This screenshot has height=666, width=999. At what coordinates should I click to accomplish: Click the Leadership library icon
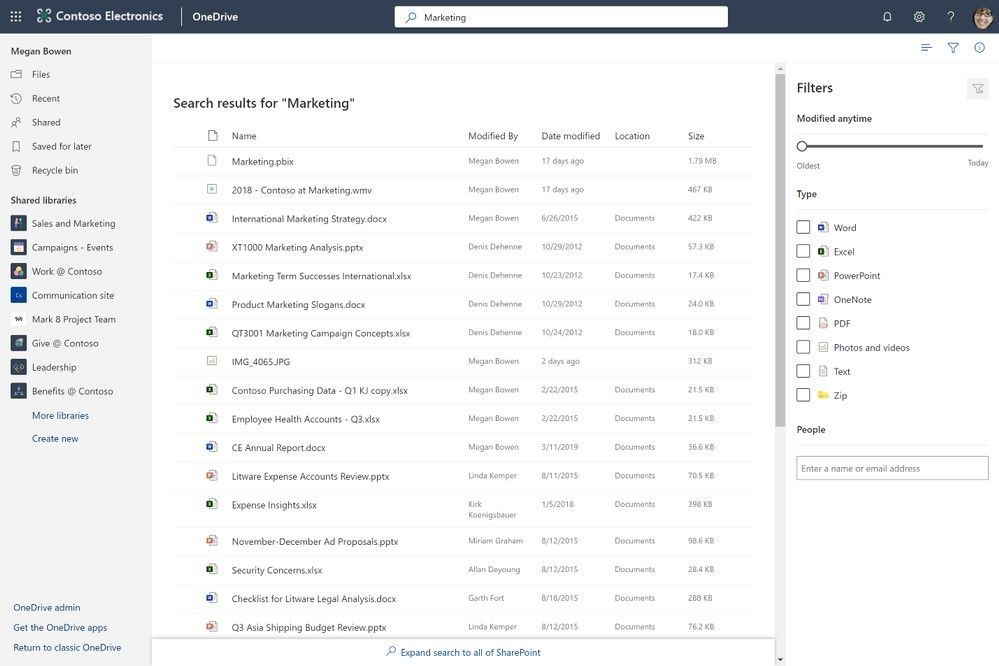(x=18, y=367)
